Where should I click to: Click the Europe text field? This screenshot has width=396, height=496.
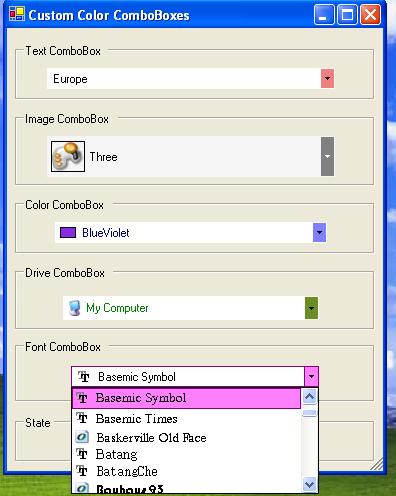coord(184,79)
